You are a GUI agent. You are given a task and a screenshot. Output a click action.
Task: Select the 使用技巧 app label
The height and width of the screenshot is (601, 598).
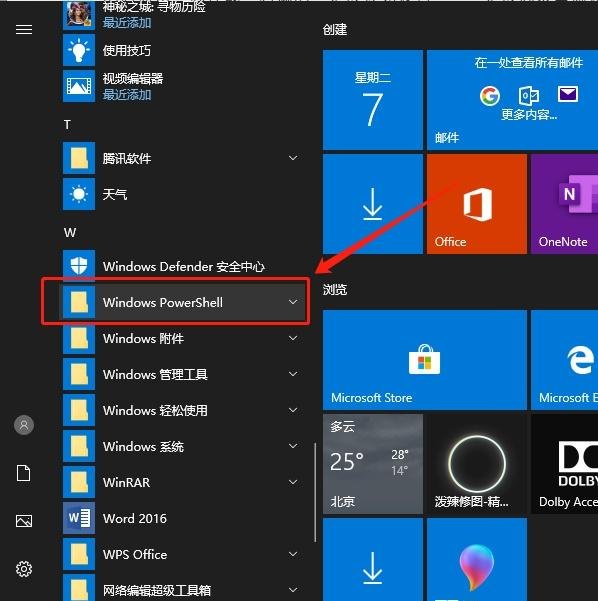tap(126, 50)
